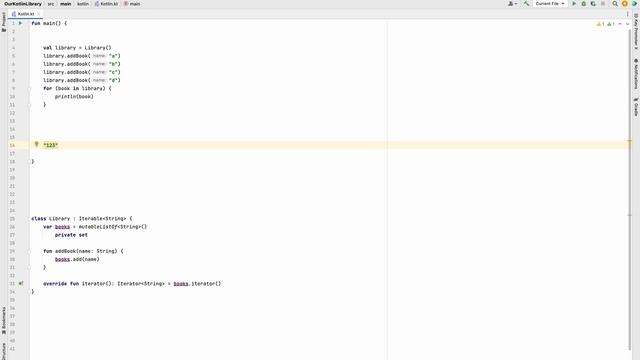Click src breadcrumb in navigation bar
This screenshot has width=640, height=360.
(51, 4)
